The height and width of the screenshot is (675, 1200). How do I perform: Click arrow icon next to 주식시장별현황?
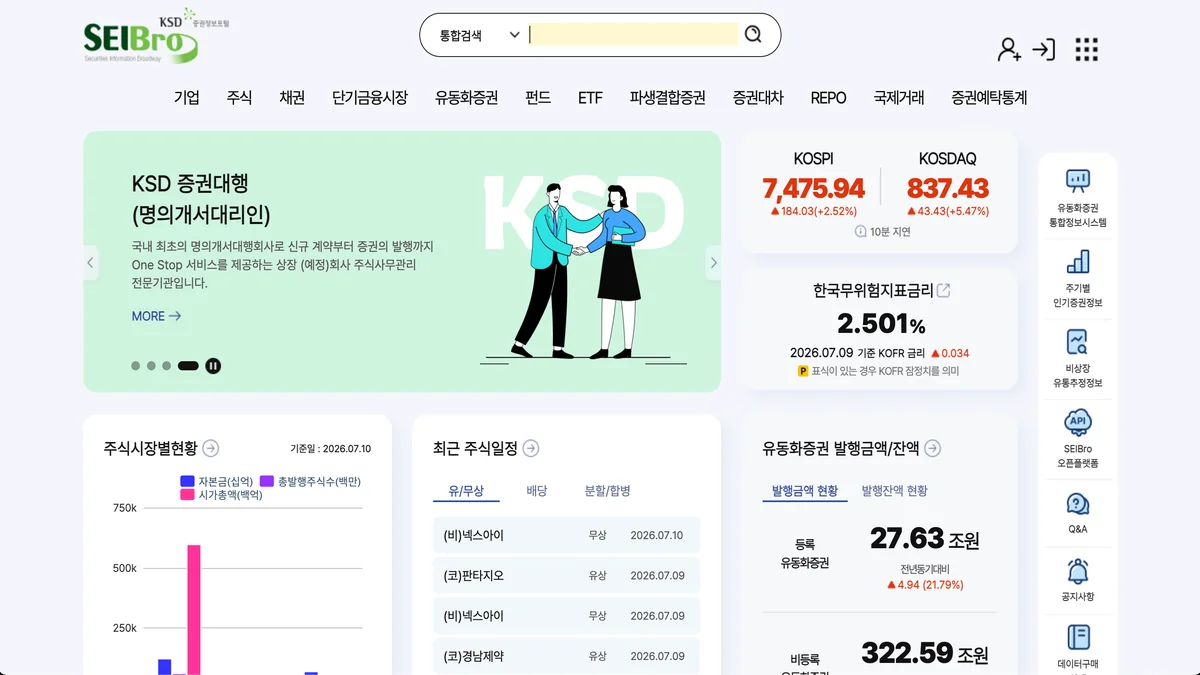[211, 448]
